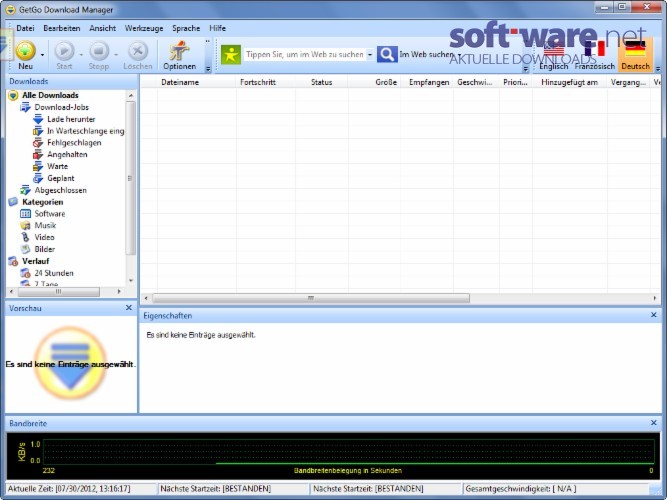Open the Datei menu

click(x=25, y=28)
